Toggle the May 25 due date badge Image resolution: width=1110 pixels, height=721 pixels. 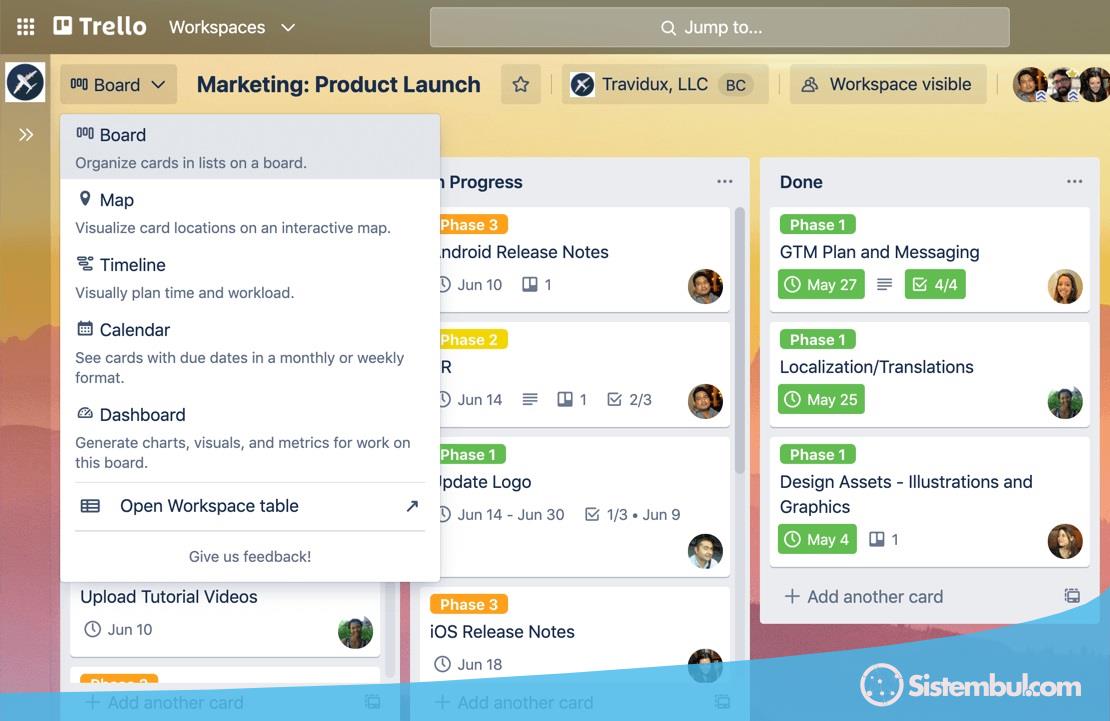[x=821, y=399]
